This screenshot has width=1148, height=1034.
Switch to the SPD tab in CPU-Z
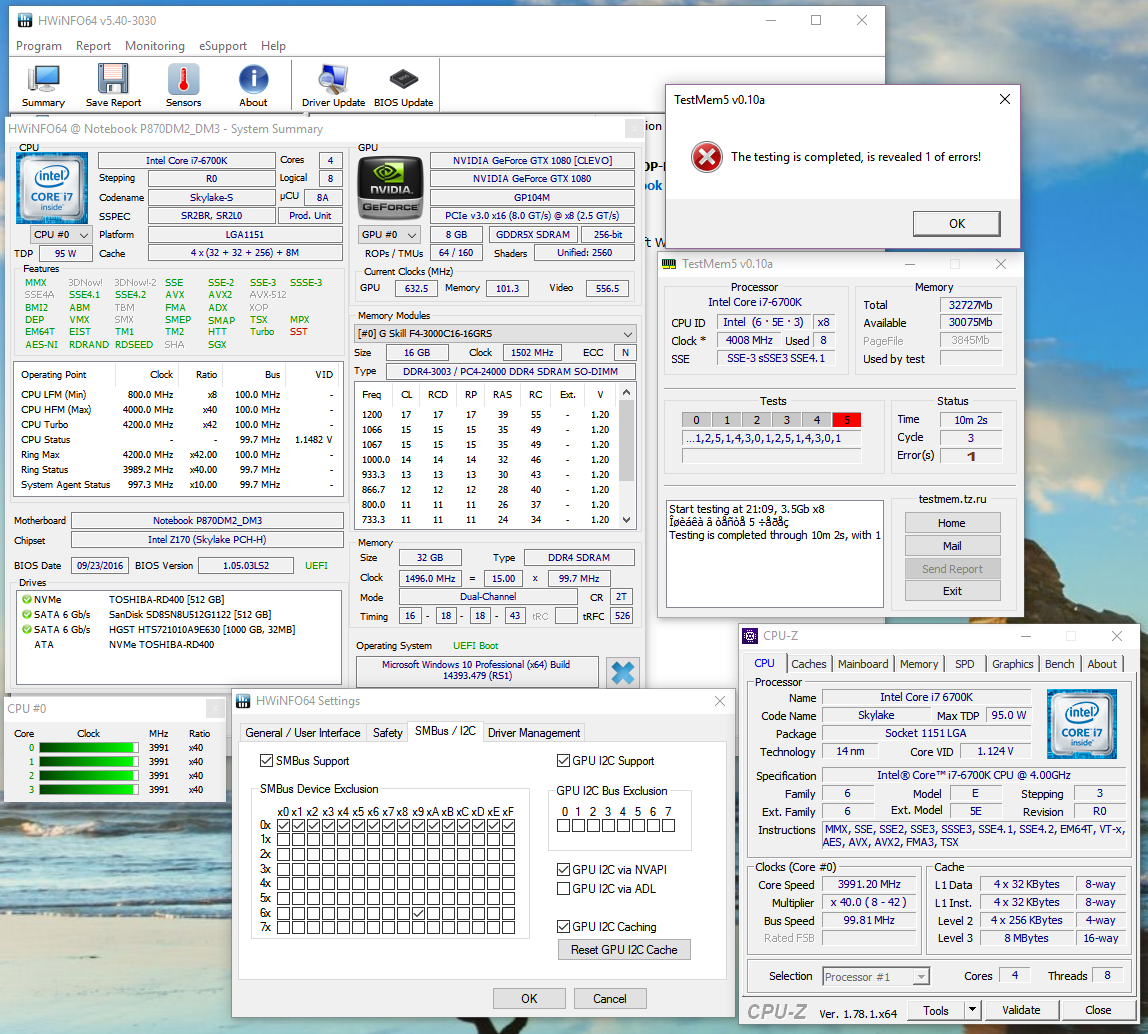pos(964,663)
